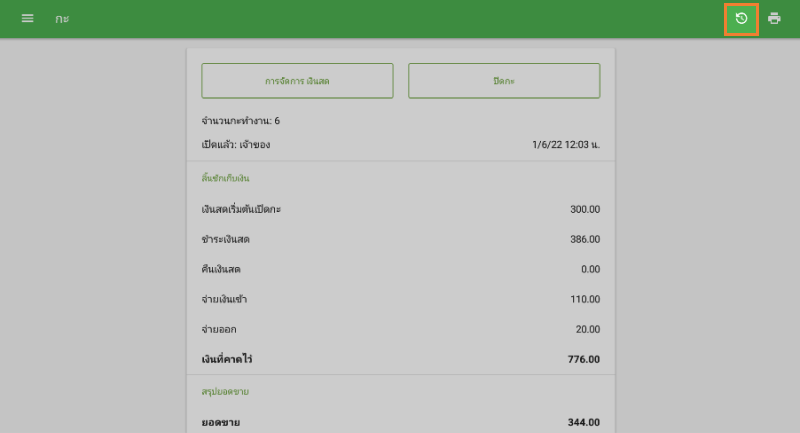800x433 pixels.
Task: Click the 1/6/22 12:03 น. timestamp
Action: [x=566, y=145]
